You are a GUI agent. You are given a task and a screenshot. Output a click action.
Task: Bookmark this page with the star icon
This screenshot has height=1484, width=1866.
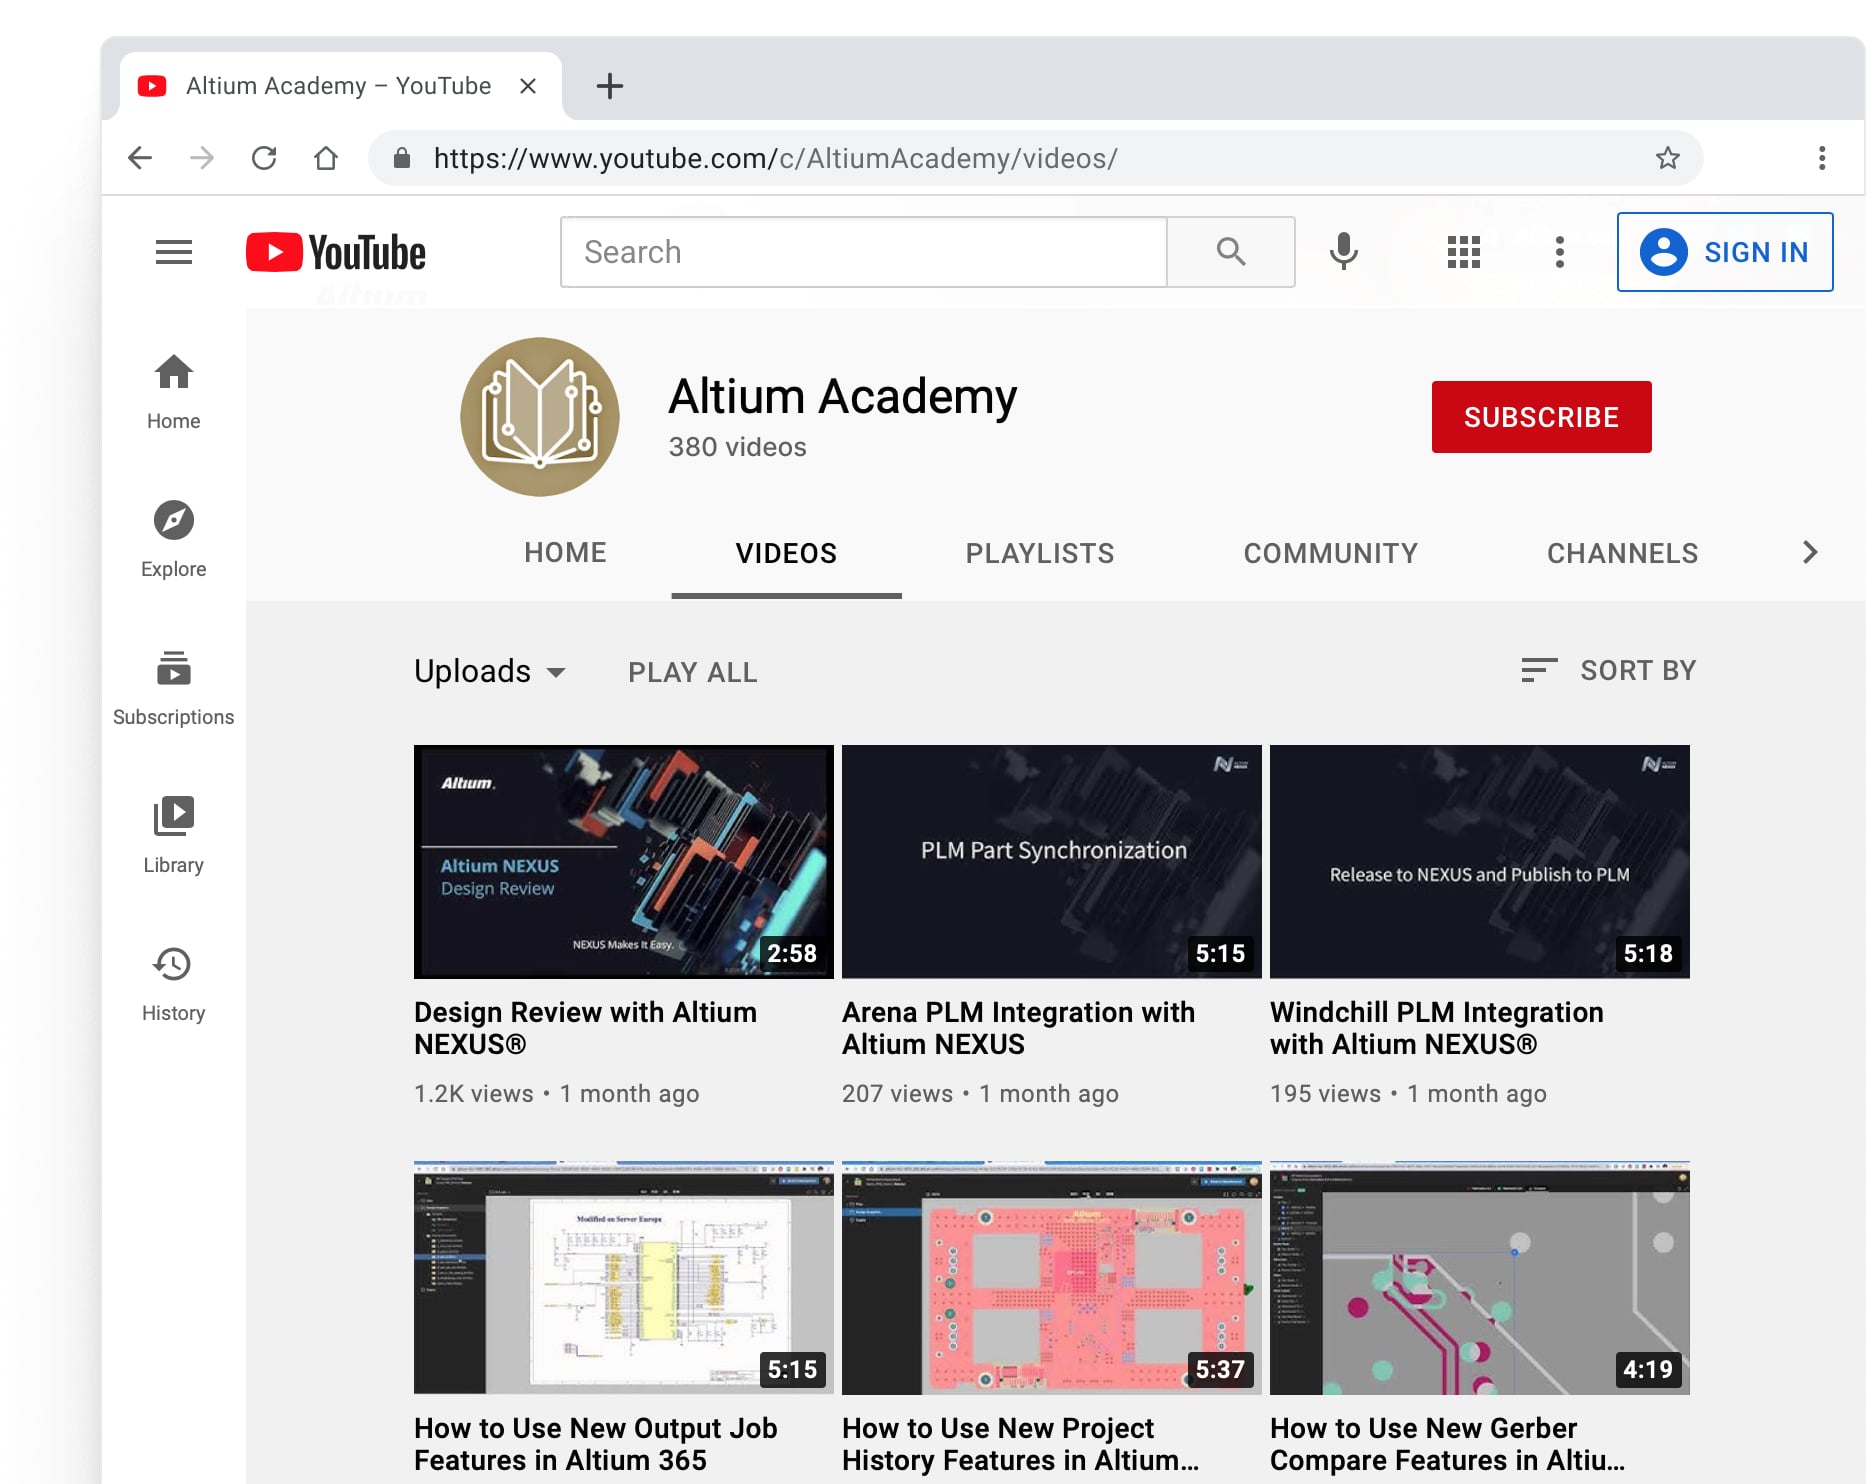[x=1667, y=158]
